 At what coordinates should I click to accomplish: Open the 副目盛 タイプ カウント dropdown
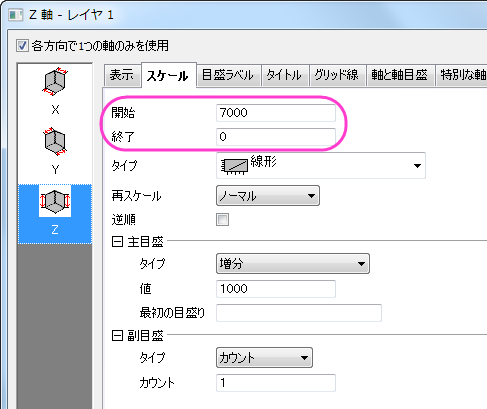264,358
